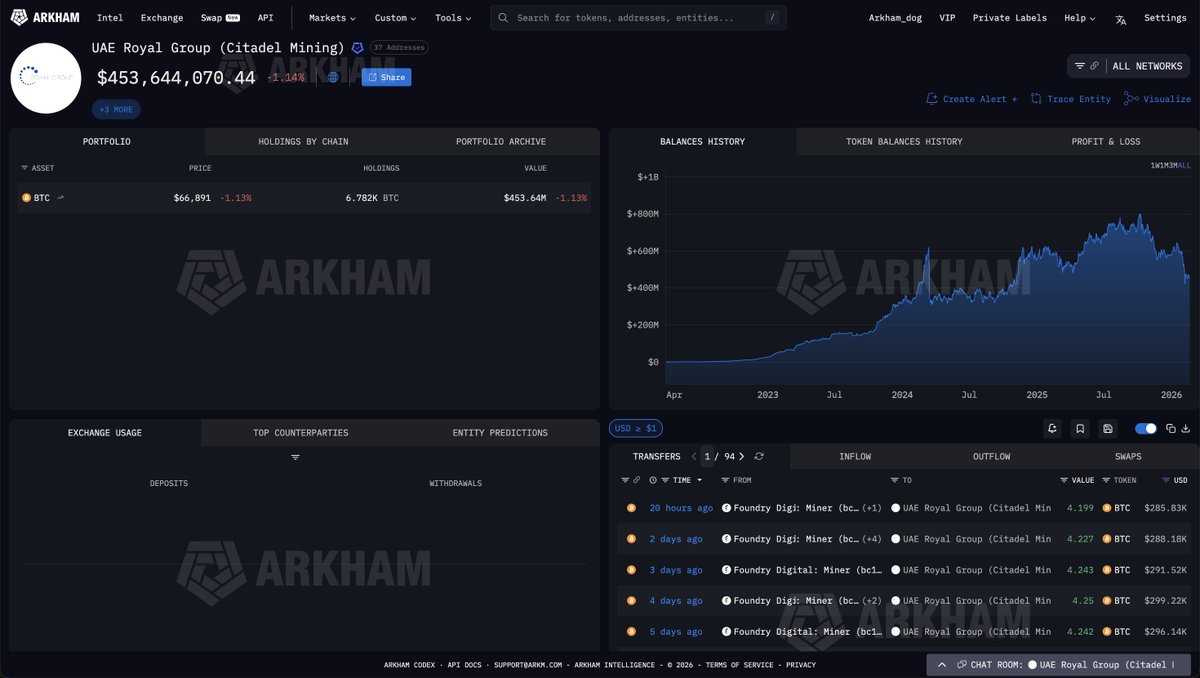Flip the blue USD display toggle switch
1200x678 pixels.
tap(1144, 428)
